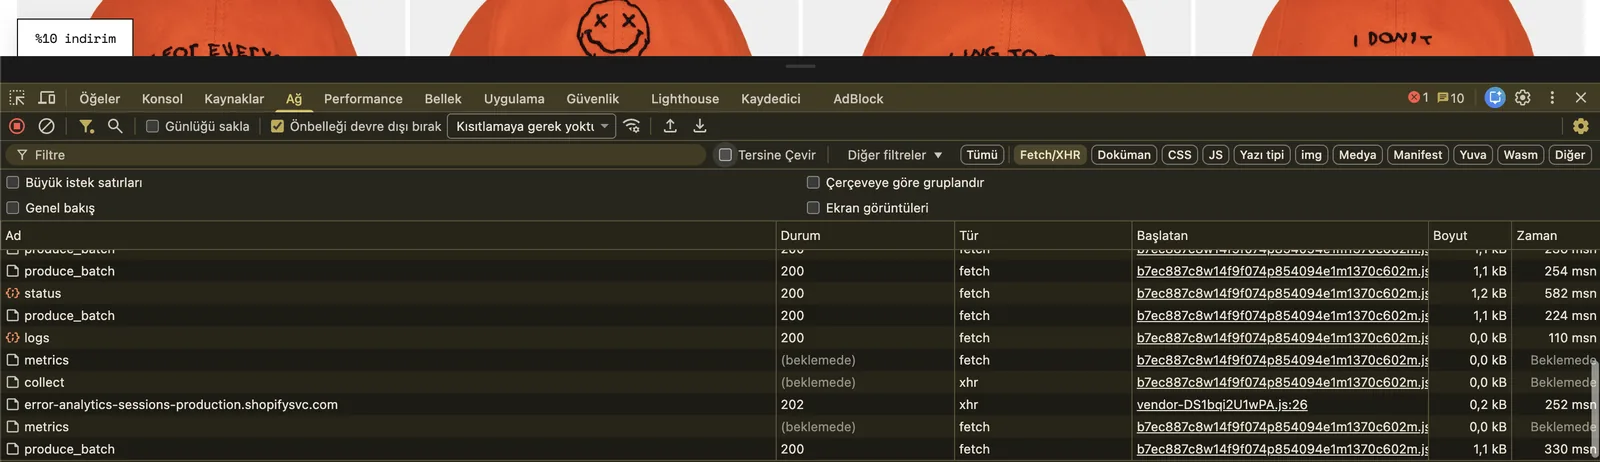Check Çerçeveye göre gruplandır
The height and width of the screenshot is (462, 1600).
813,183
